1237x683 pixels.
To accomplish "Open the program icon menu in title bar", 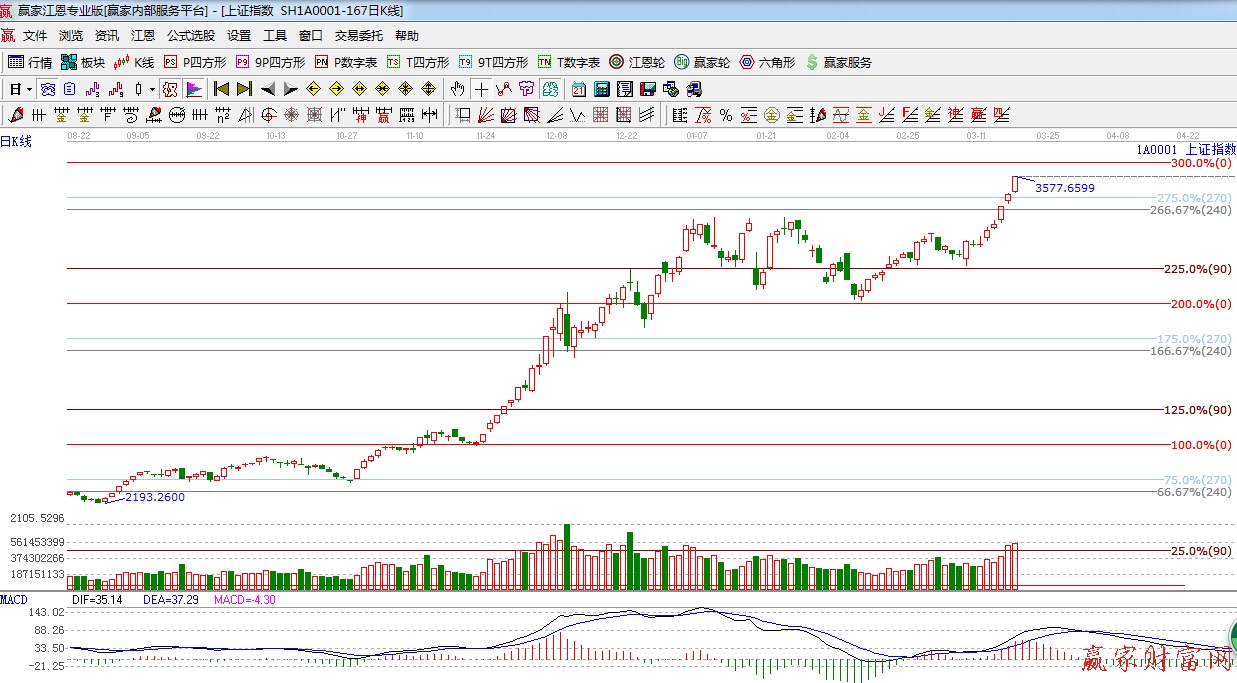I will (8, 11).
